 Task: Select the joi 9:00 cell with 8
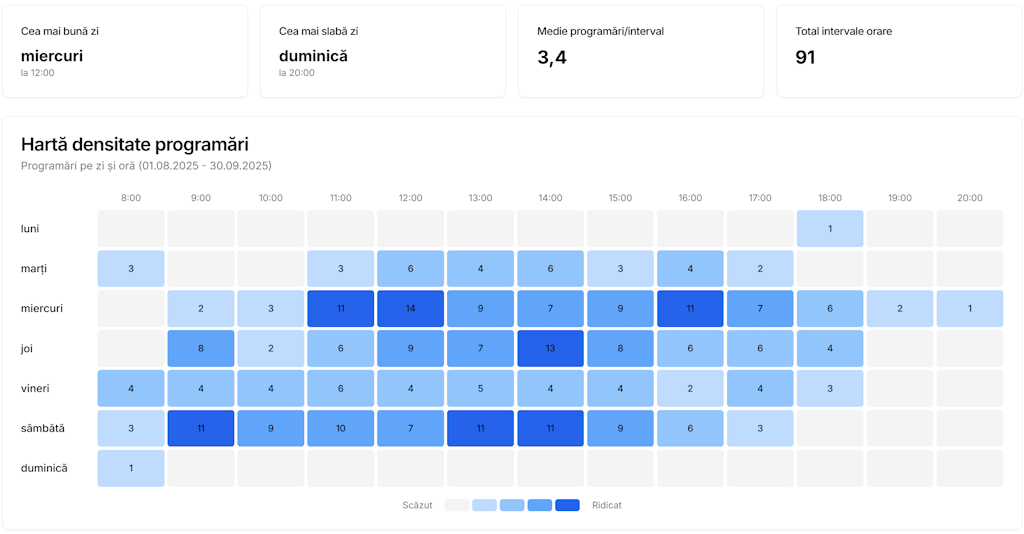click(x=201, y=349)
